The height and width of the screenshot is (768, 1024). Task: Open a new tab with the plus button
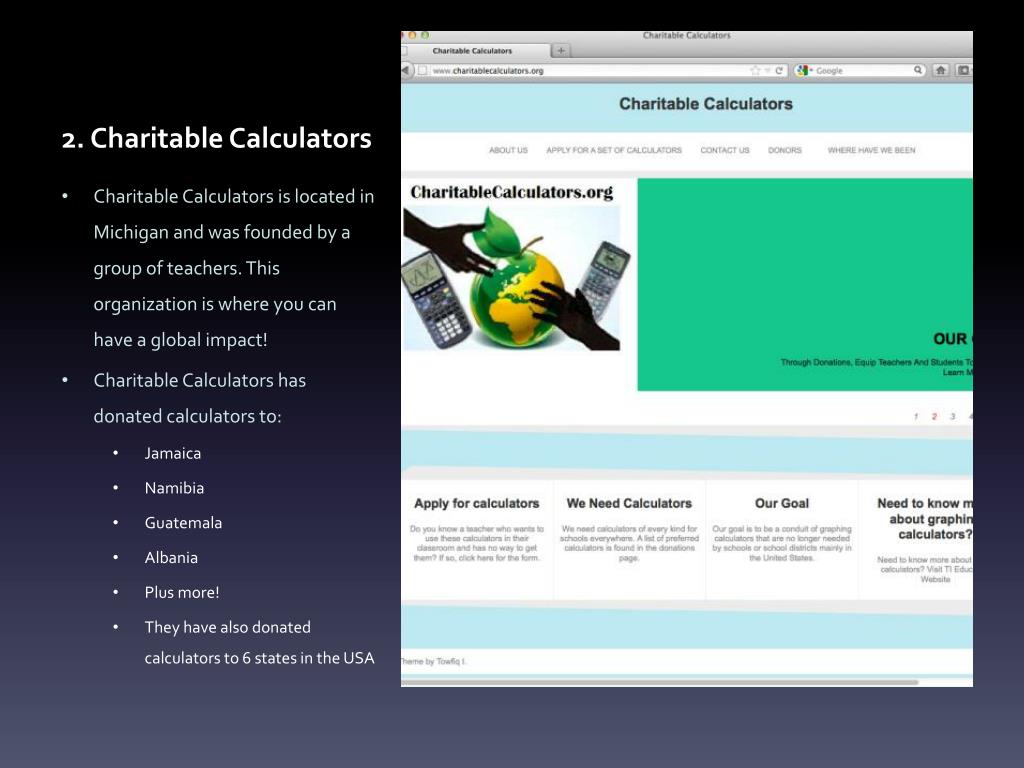(x=561, y=50)
